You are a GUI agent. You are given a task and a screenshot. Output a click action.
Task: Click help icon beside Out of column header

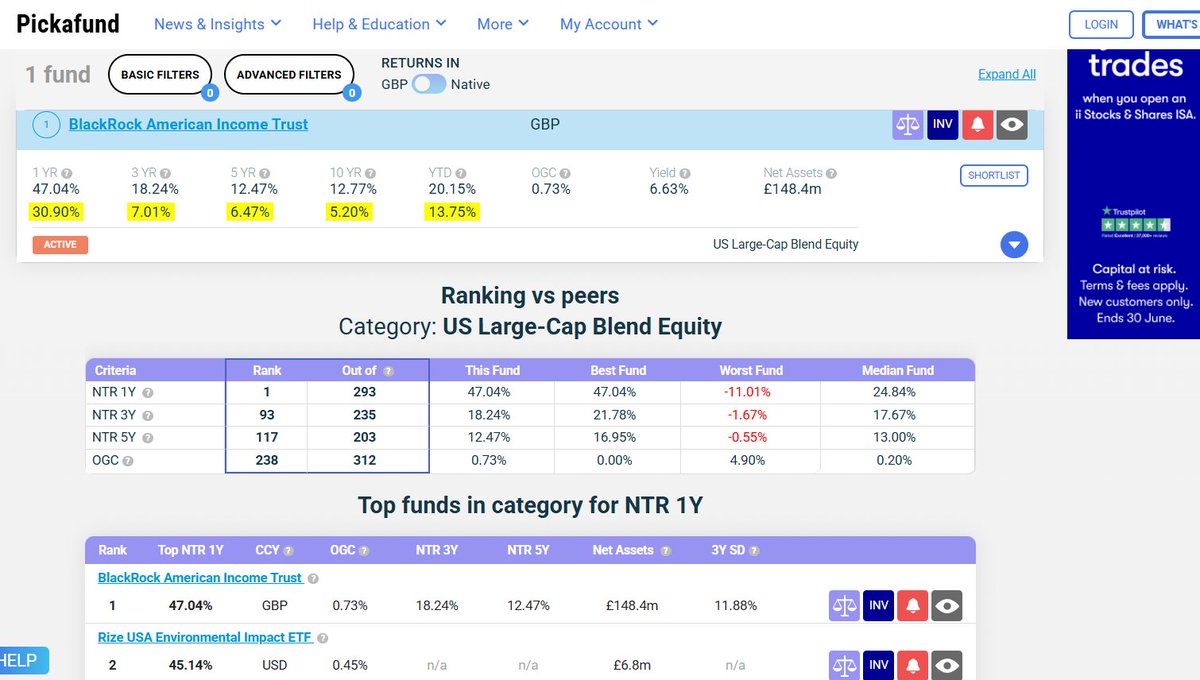point(389,371)
